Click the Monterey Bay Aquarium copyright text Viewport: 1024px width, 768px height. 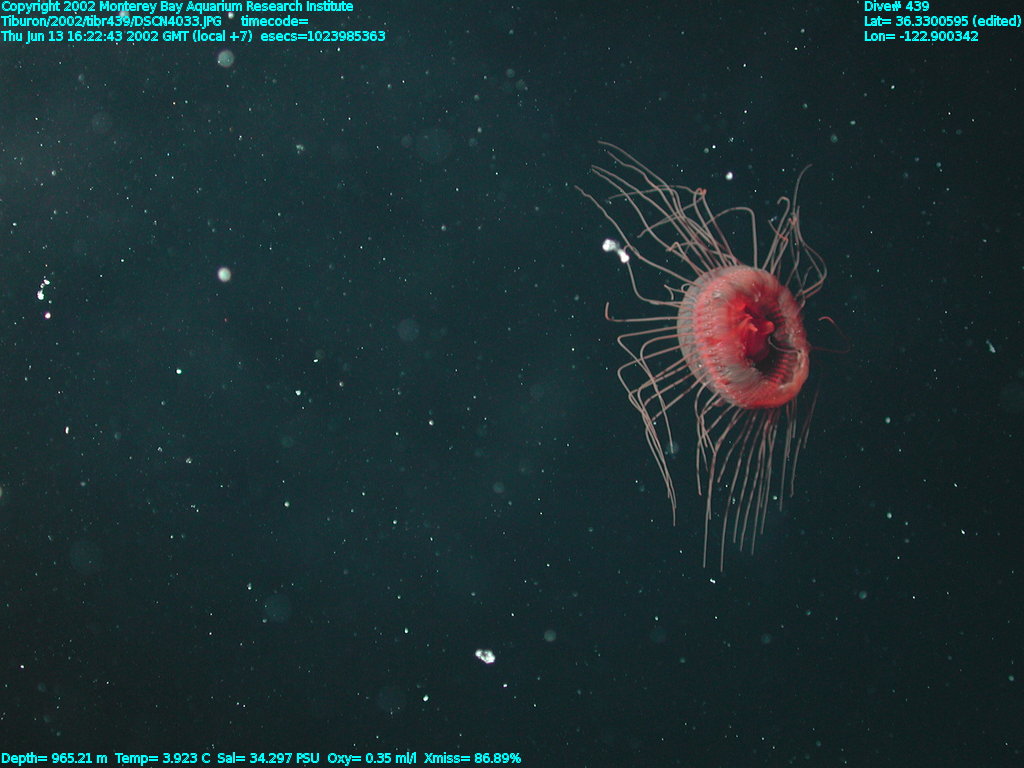177,7
